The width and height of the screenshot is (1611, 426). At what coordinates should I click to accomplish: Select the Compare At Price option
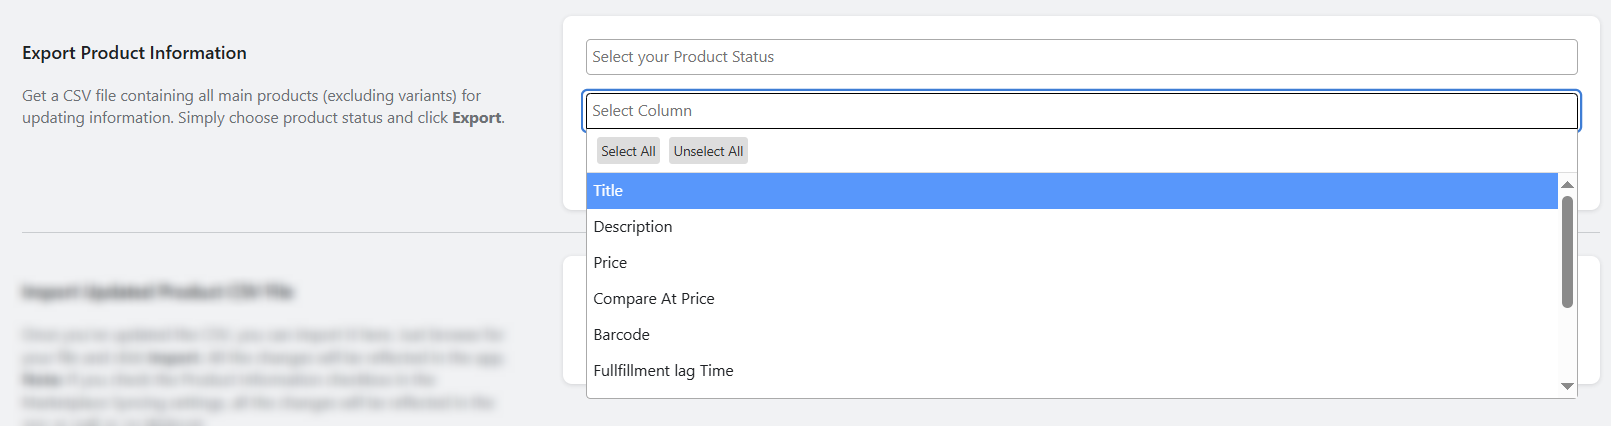(x=1072, y=299)
